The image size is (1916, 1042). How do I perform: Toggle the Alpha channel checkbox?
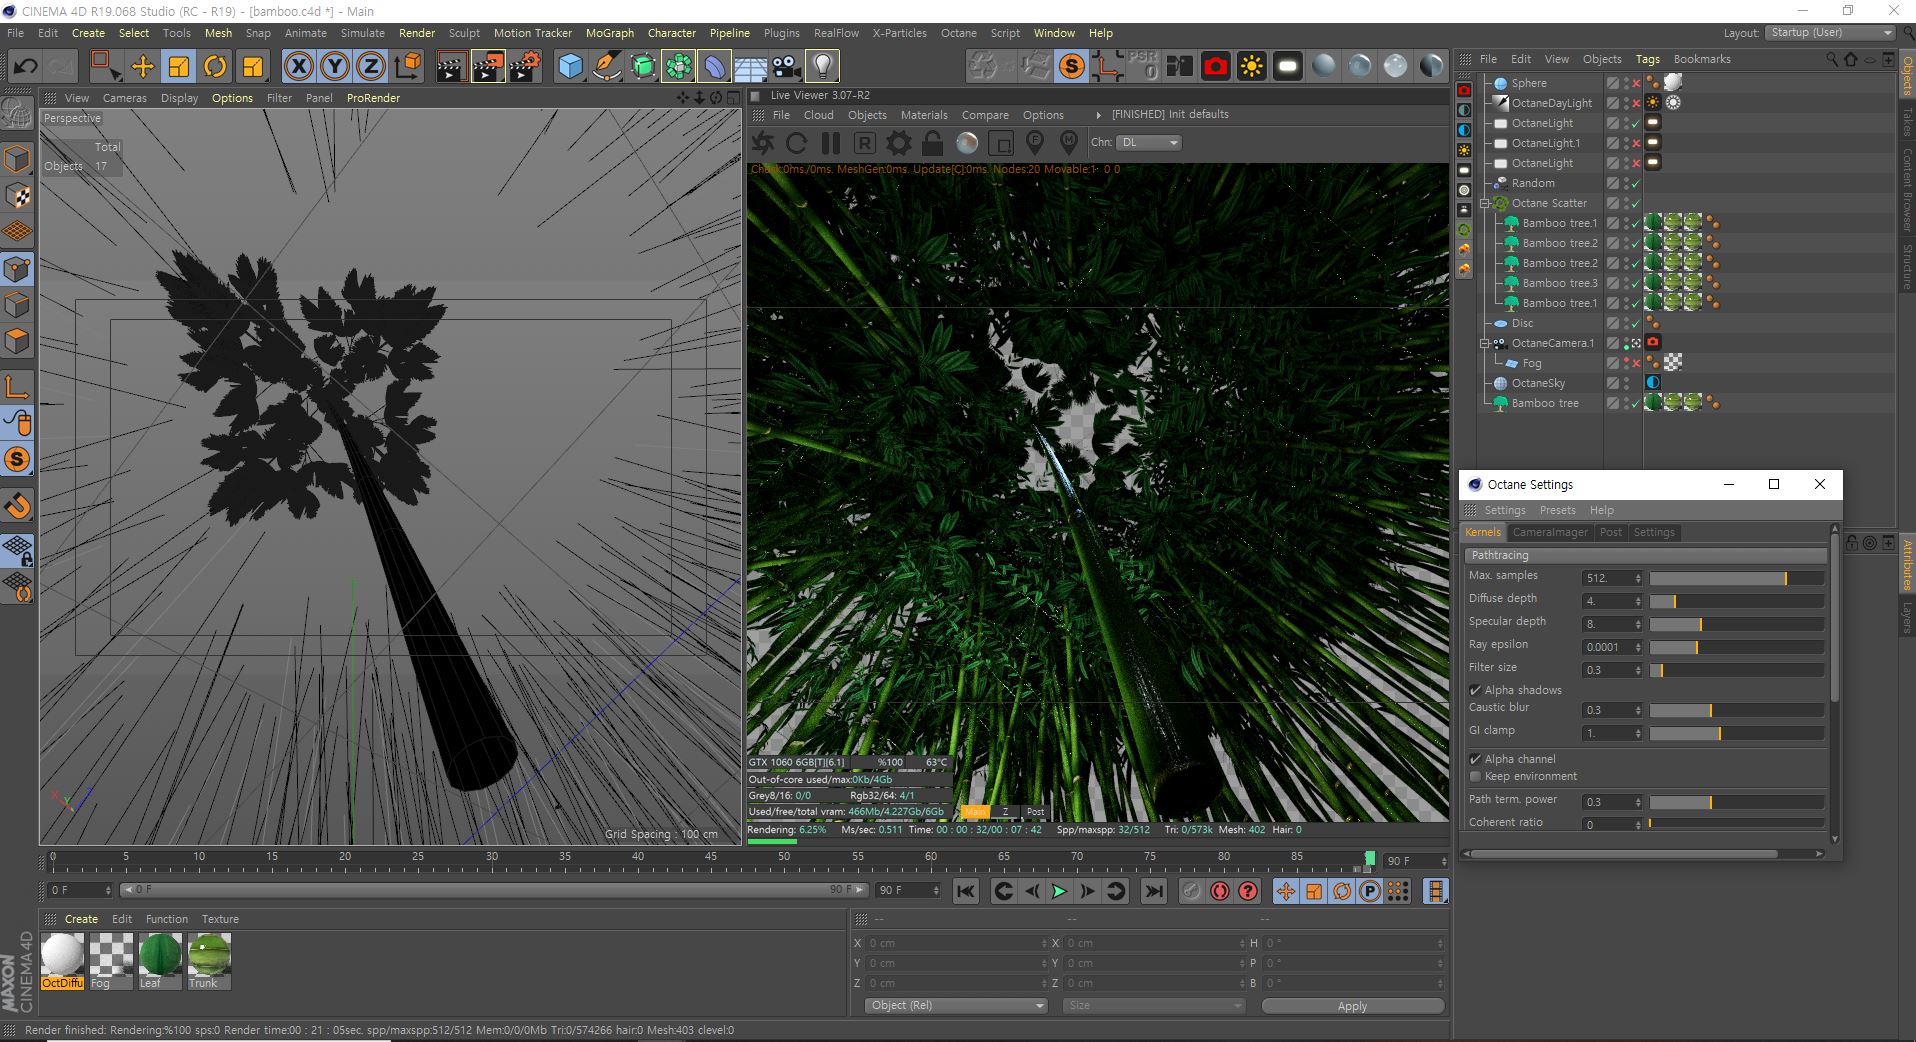[1475, 759]
